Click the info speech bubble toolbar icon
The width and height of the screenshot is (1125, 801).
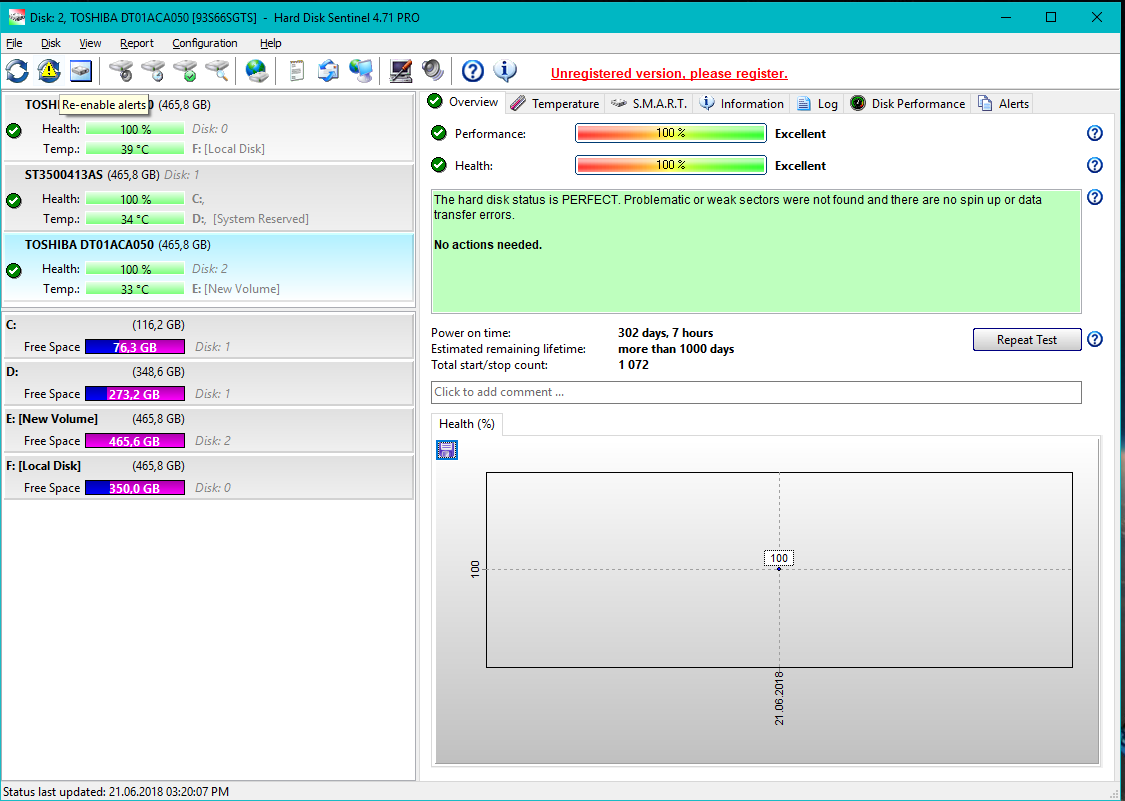pos(505,71)
